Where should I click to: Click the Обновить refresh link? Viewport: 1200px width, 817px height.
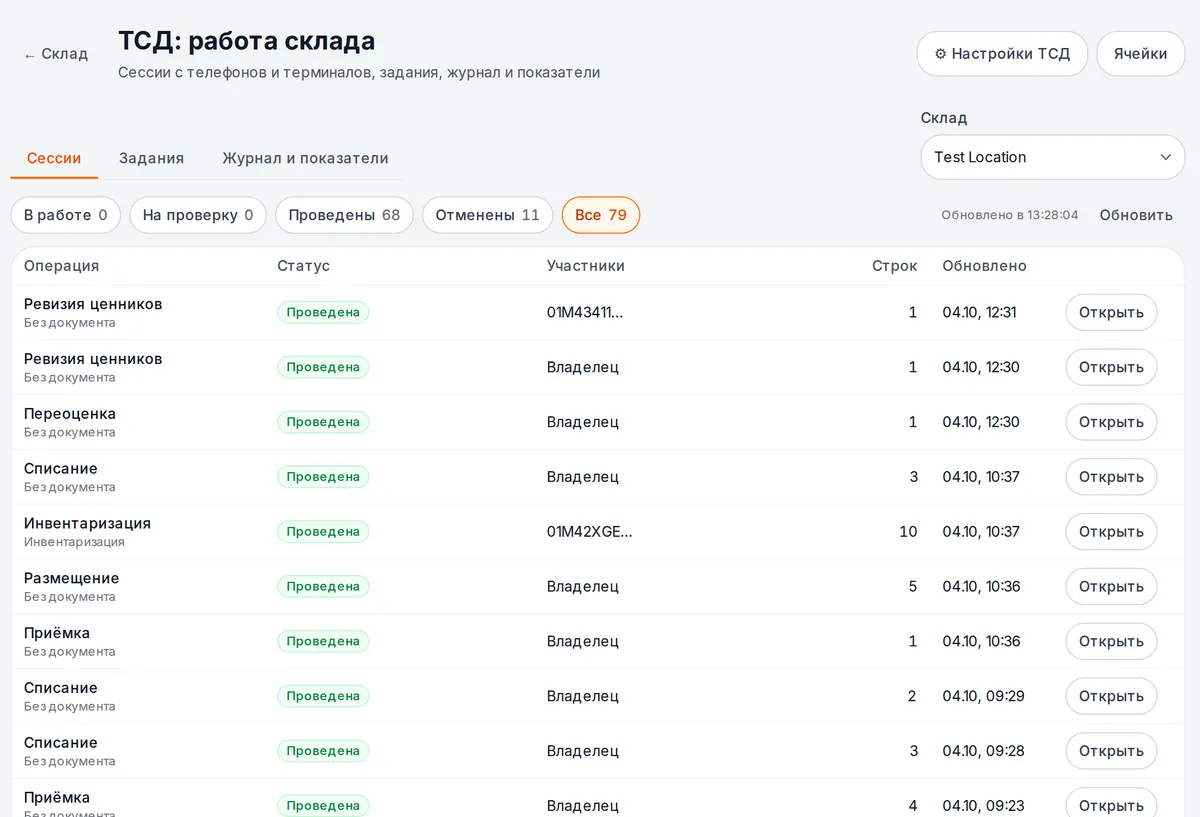[1136, 215]
